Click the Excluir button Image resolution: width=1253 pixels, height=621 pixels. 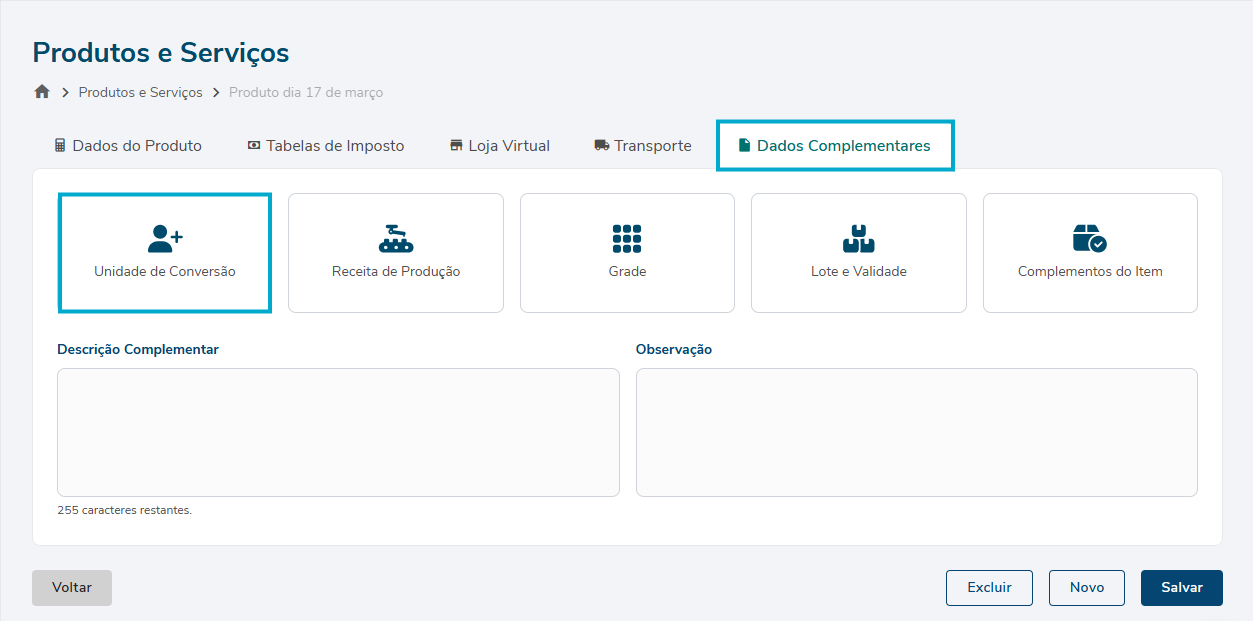pos(989,588)
